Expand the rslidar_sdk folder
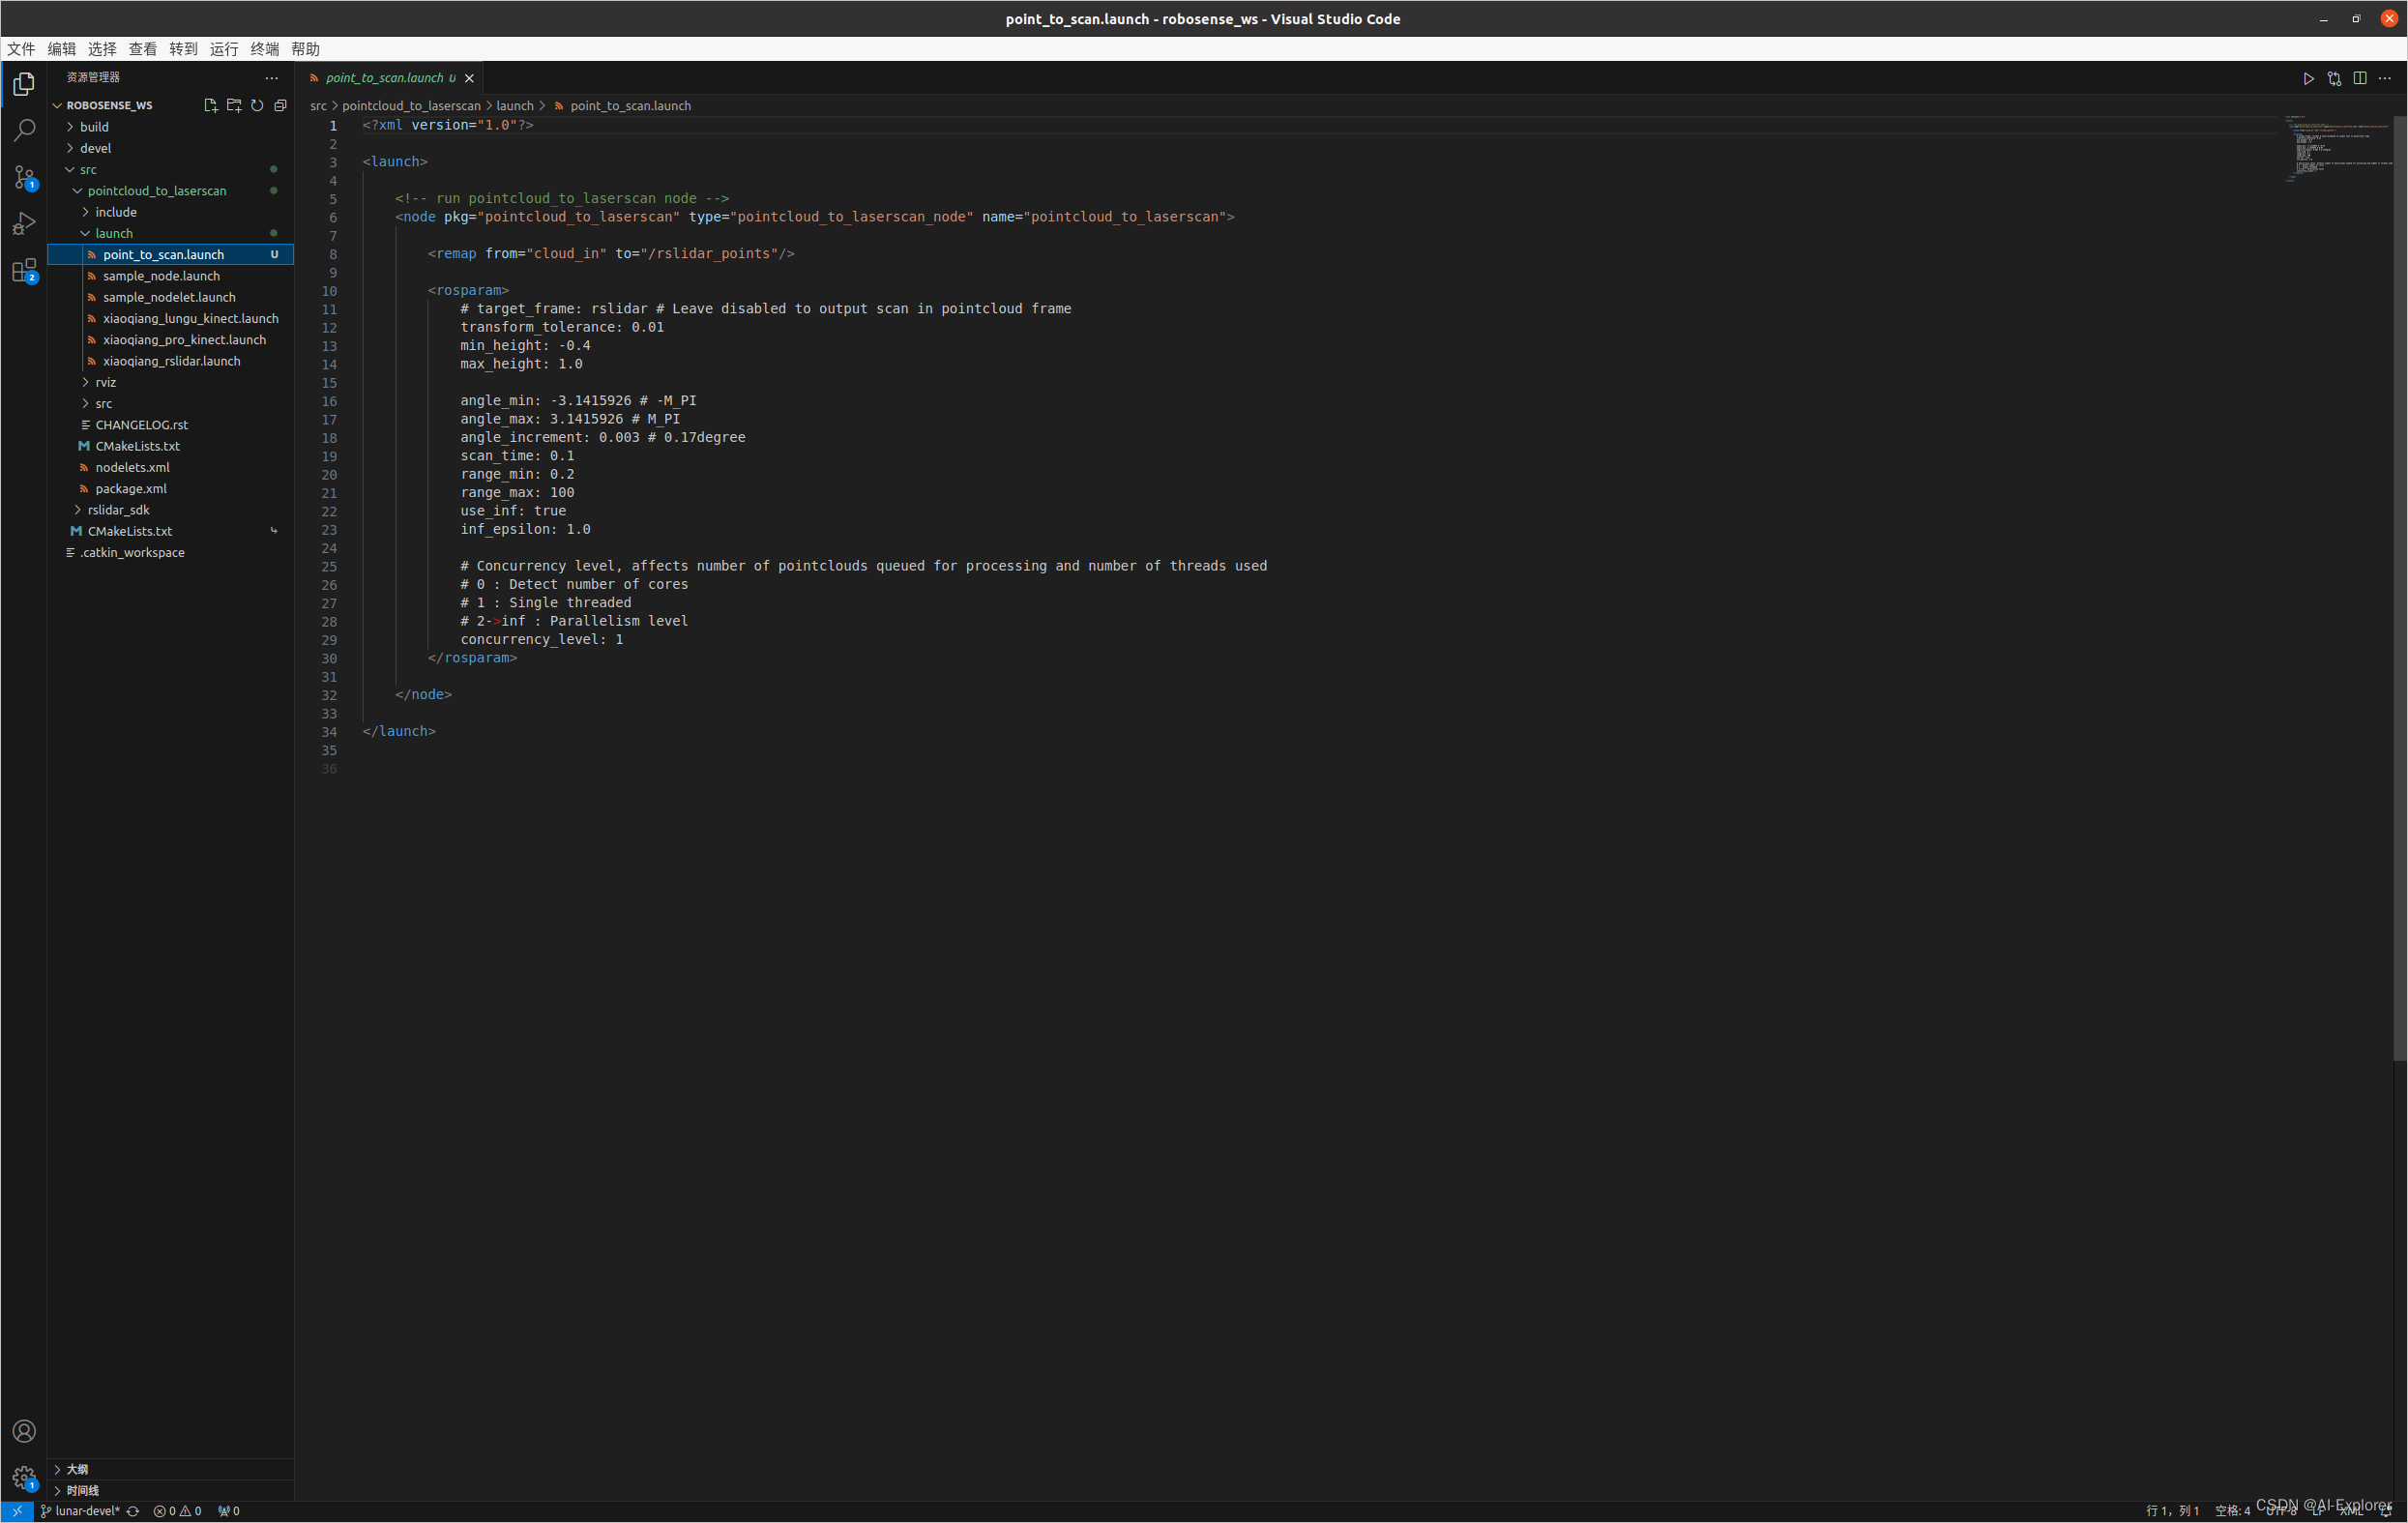Viewport: 2408px width, 1523px height. (x=171, y=510)
